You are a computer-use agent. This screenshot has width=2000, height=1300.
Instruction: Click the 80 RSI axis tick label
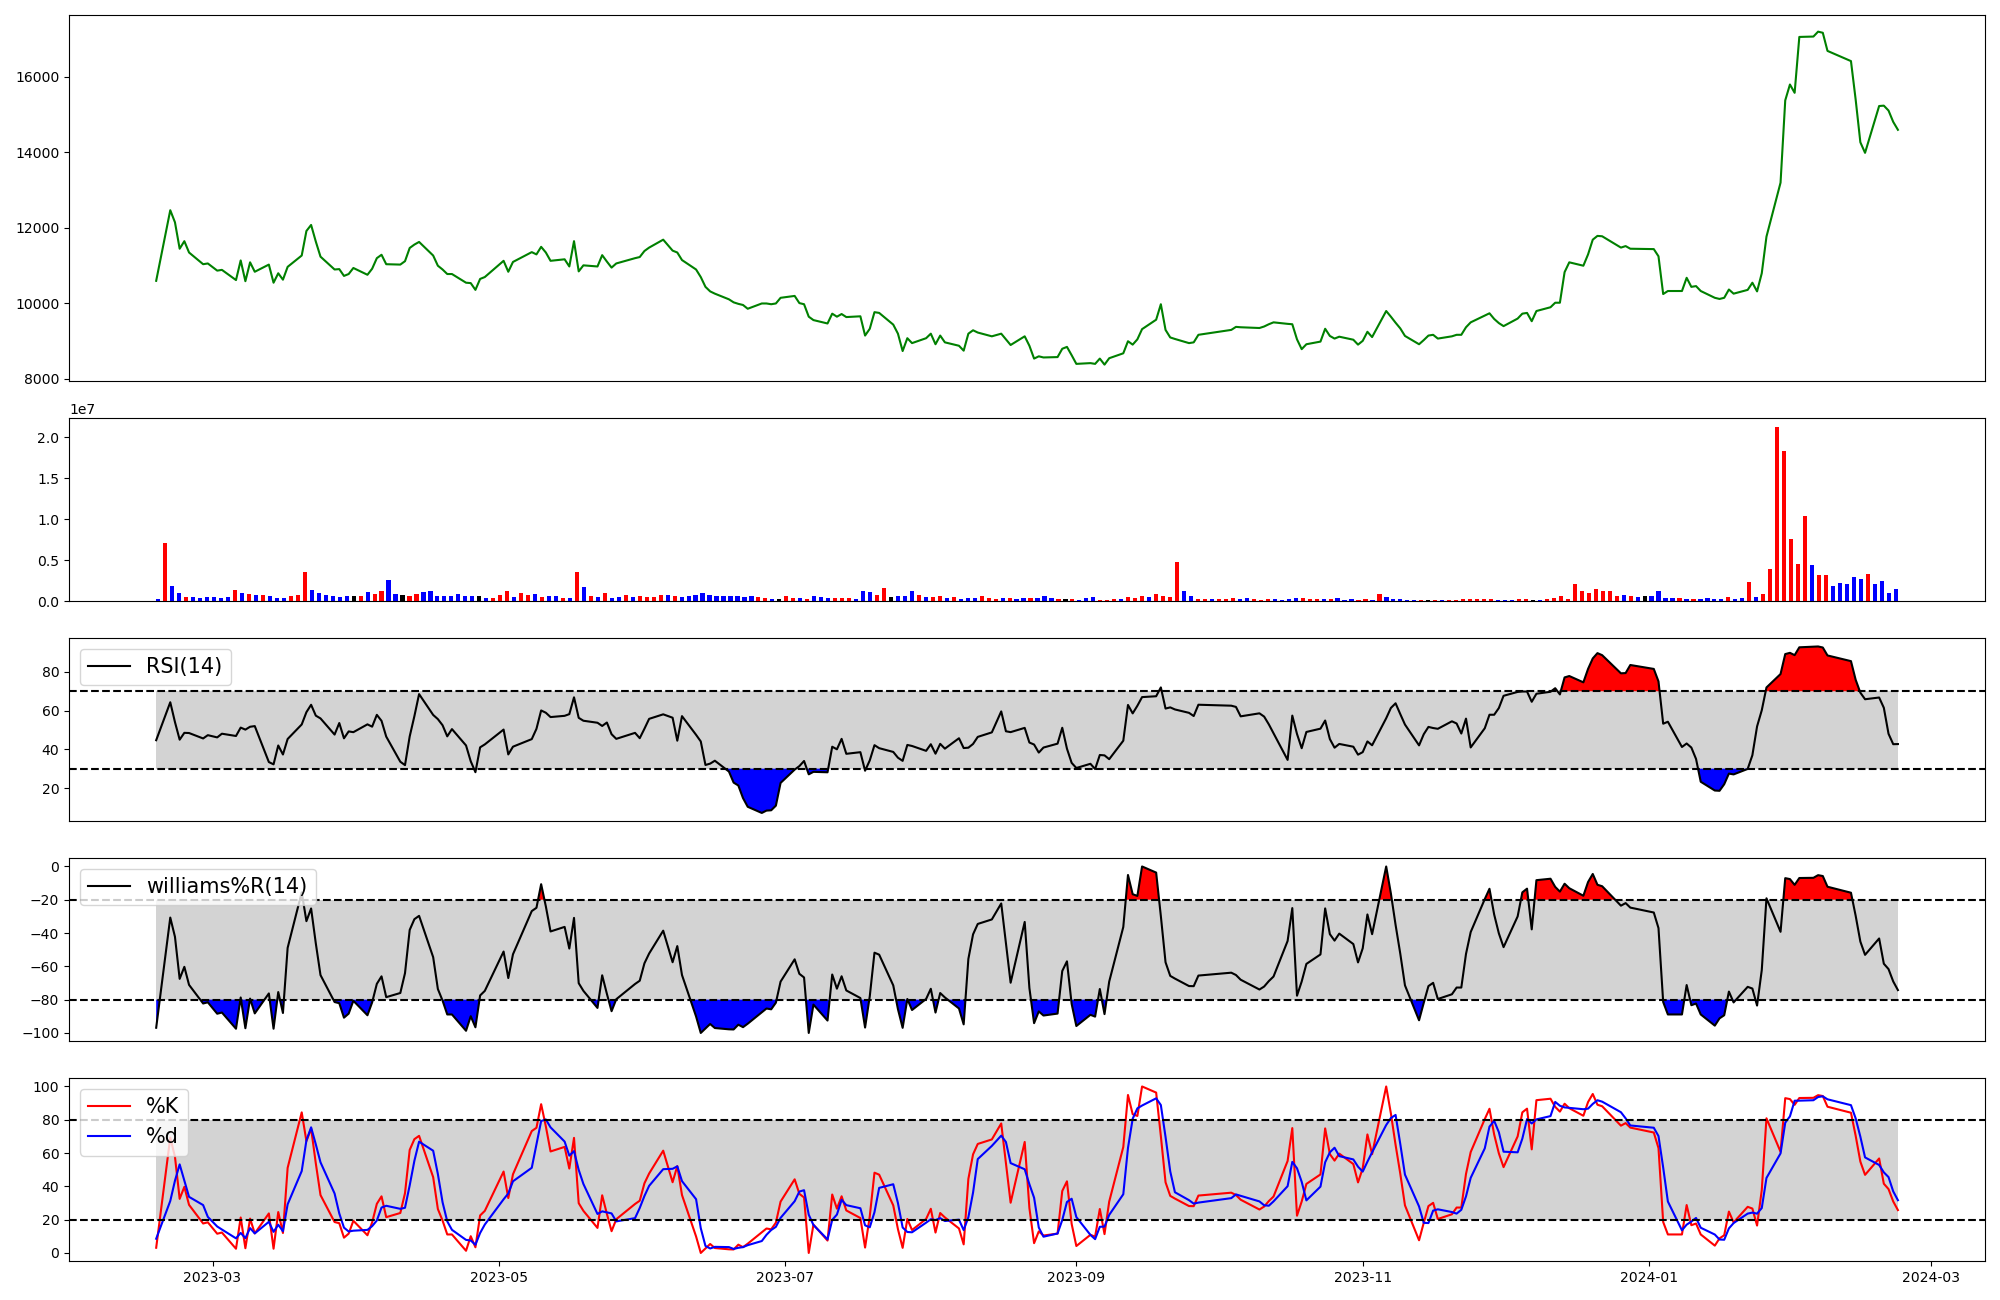point(52,672)
